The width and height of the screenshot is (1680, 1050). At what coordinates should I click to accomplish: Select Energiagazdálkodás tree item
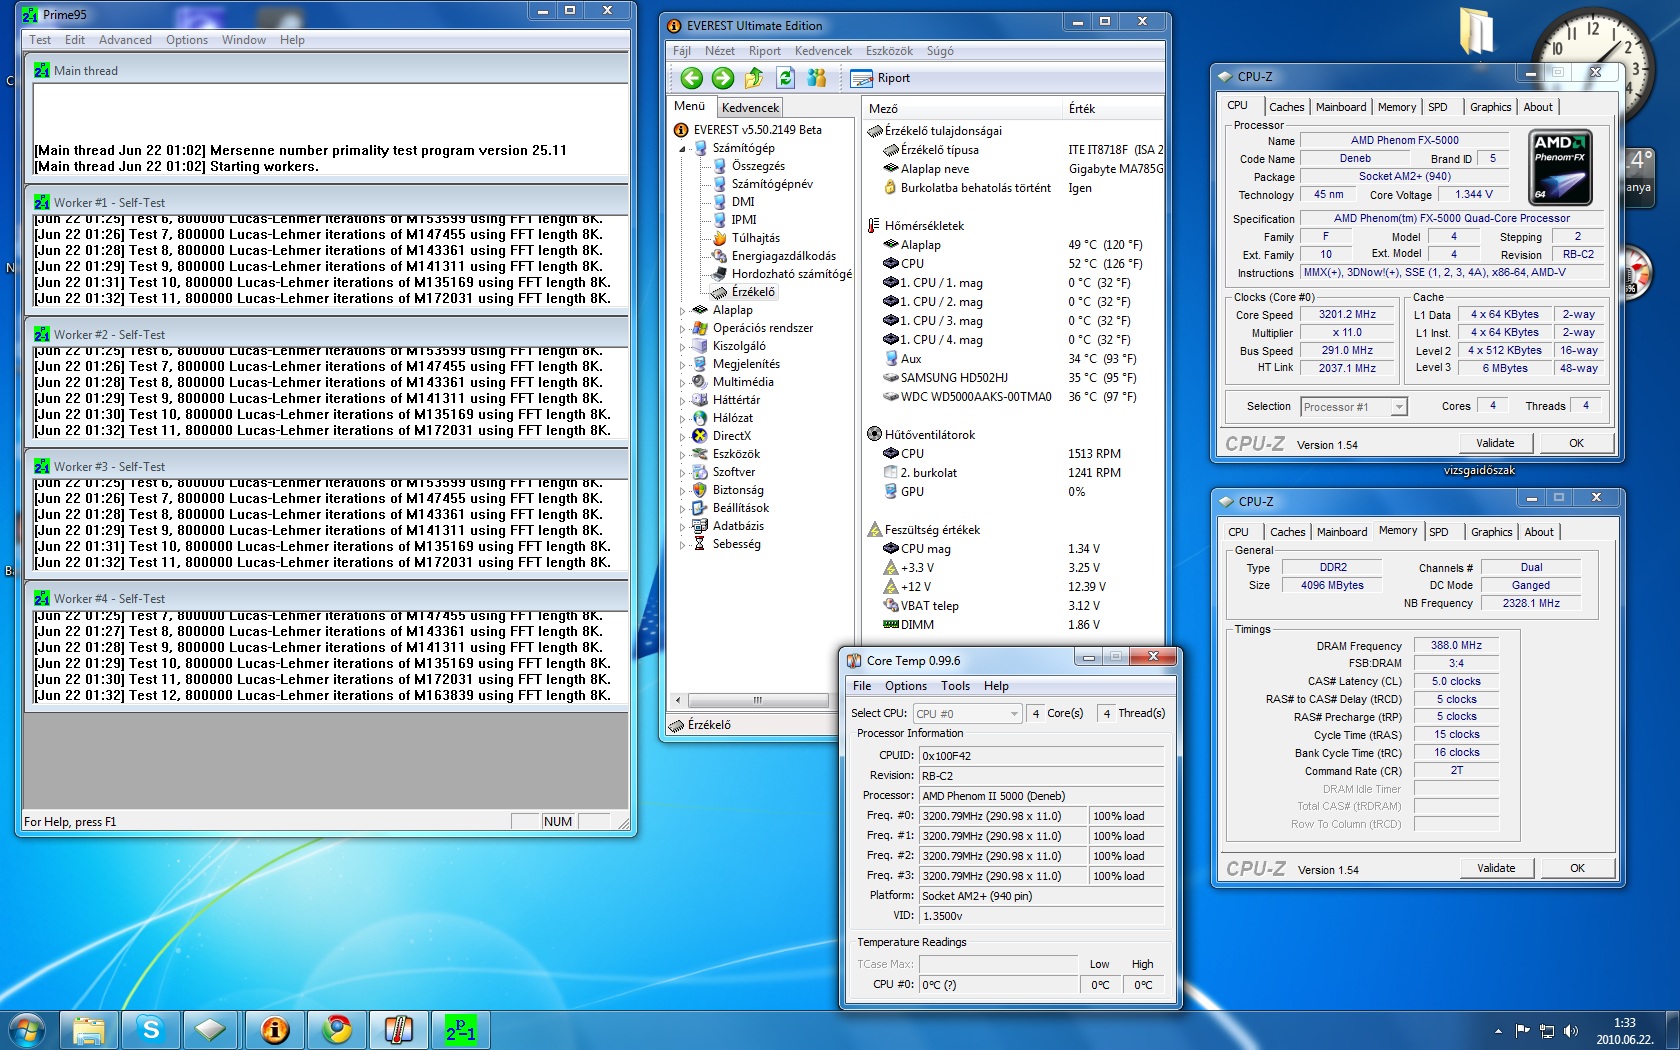tap(783, 256)
